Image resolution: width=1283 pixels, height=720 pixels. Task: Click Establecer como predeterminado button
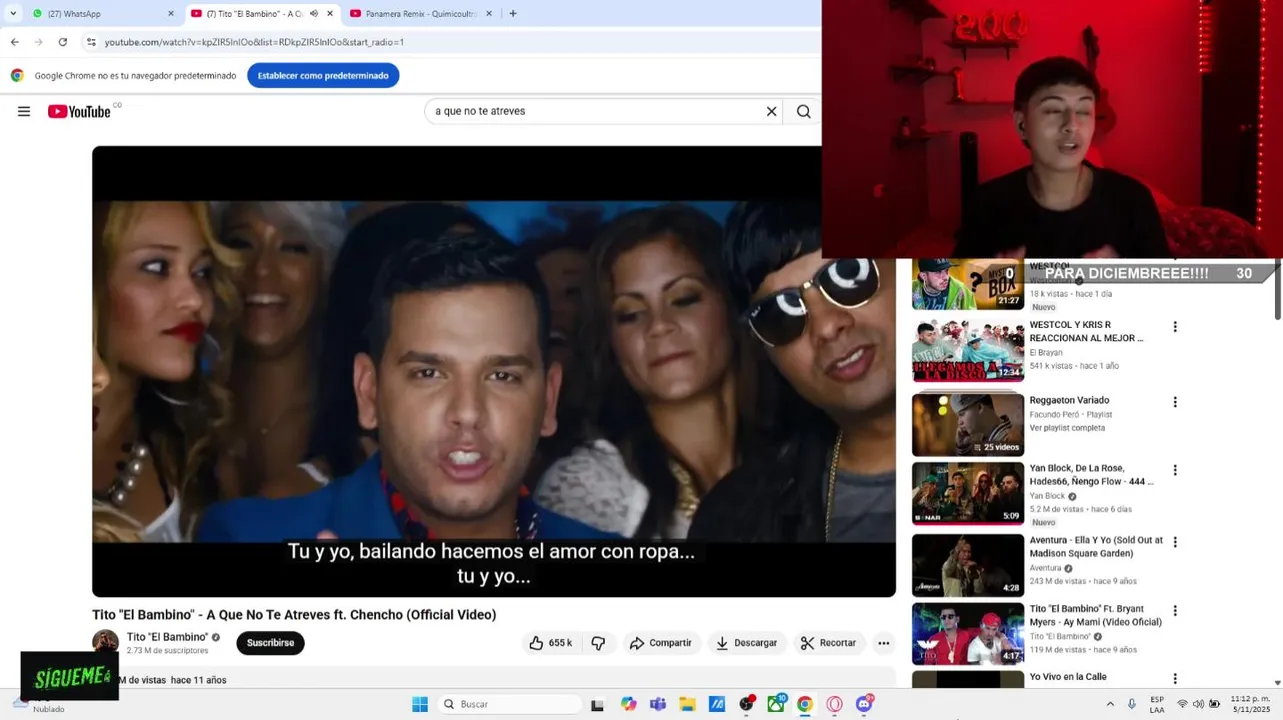coord(323,75)
